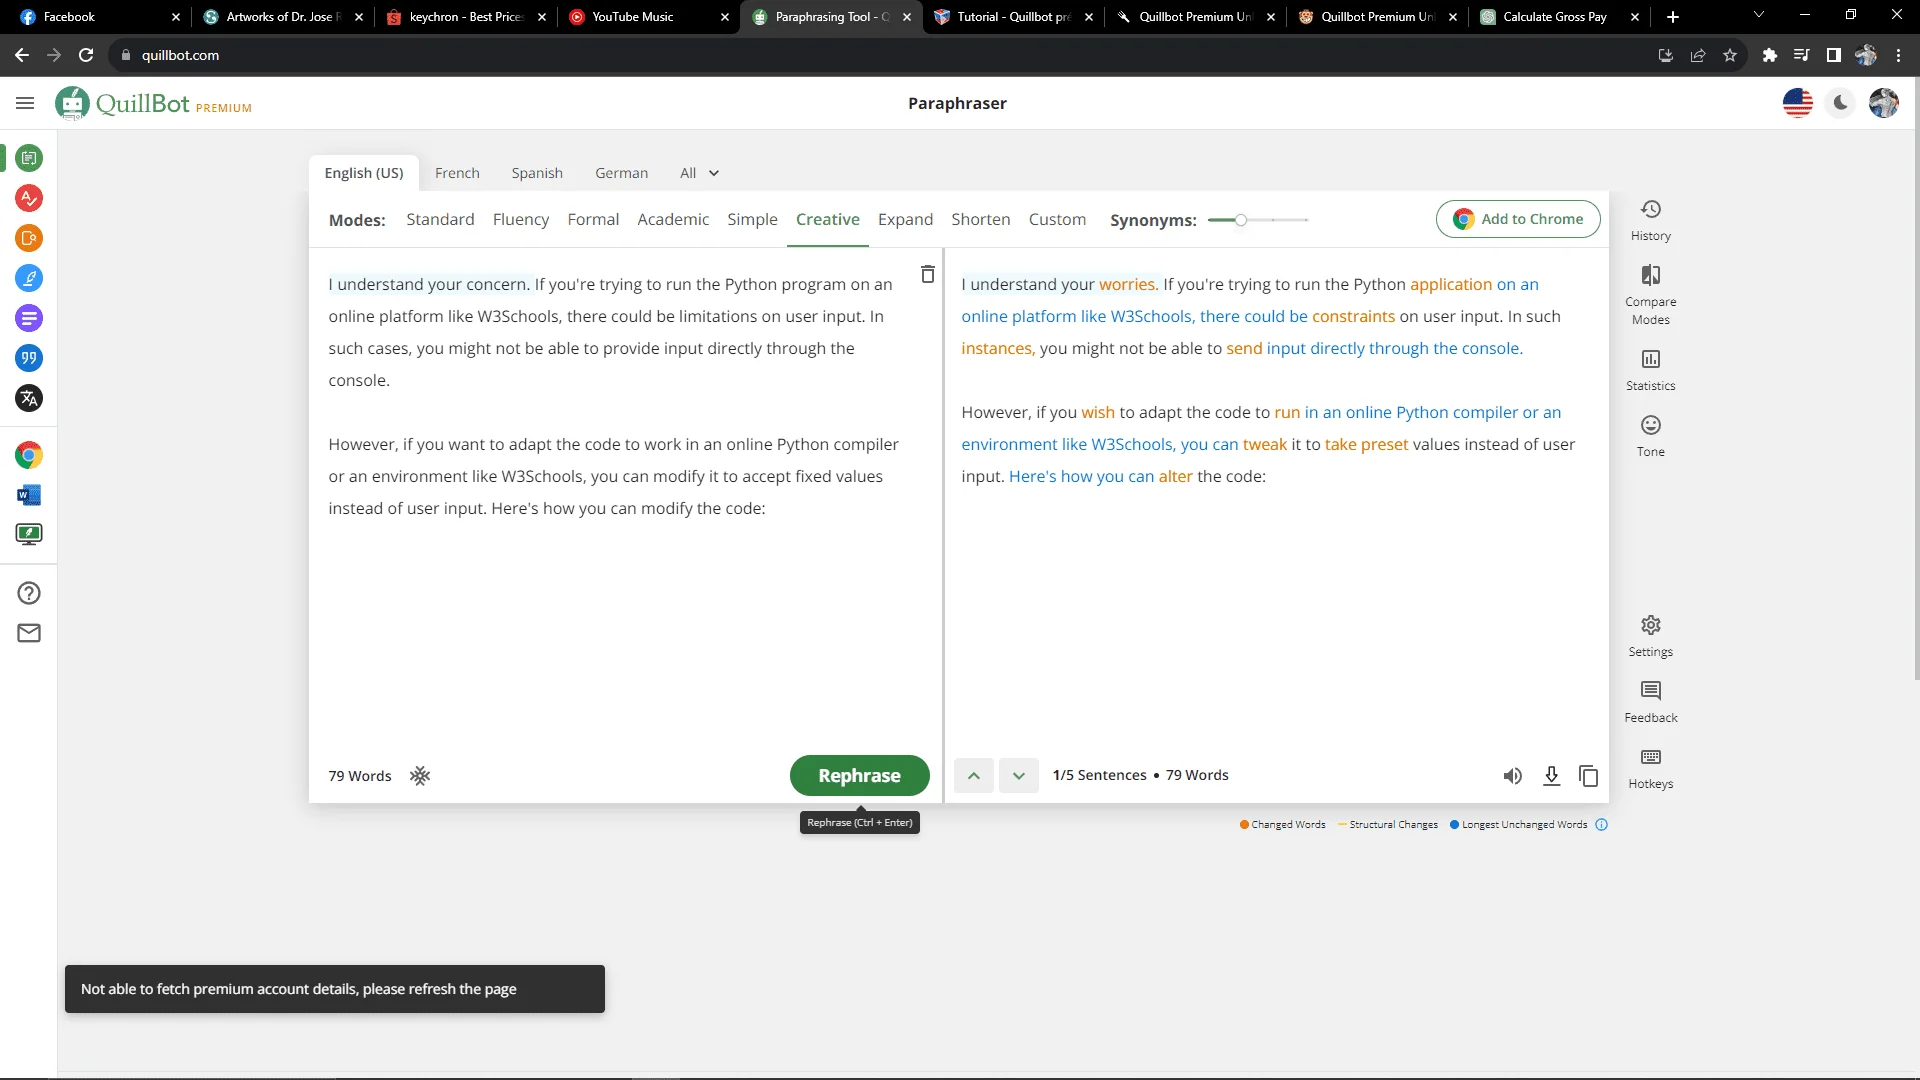Viewport: 1920px width, 1080px height.
Task: Select the Creative mode
Action: [x=827, y=219]
